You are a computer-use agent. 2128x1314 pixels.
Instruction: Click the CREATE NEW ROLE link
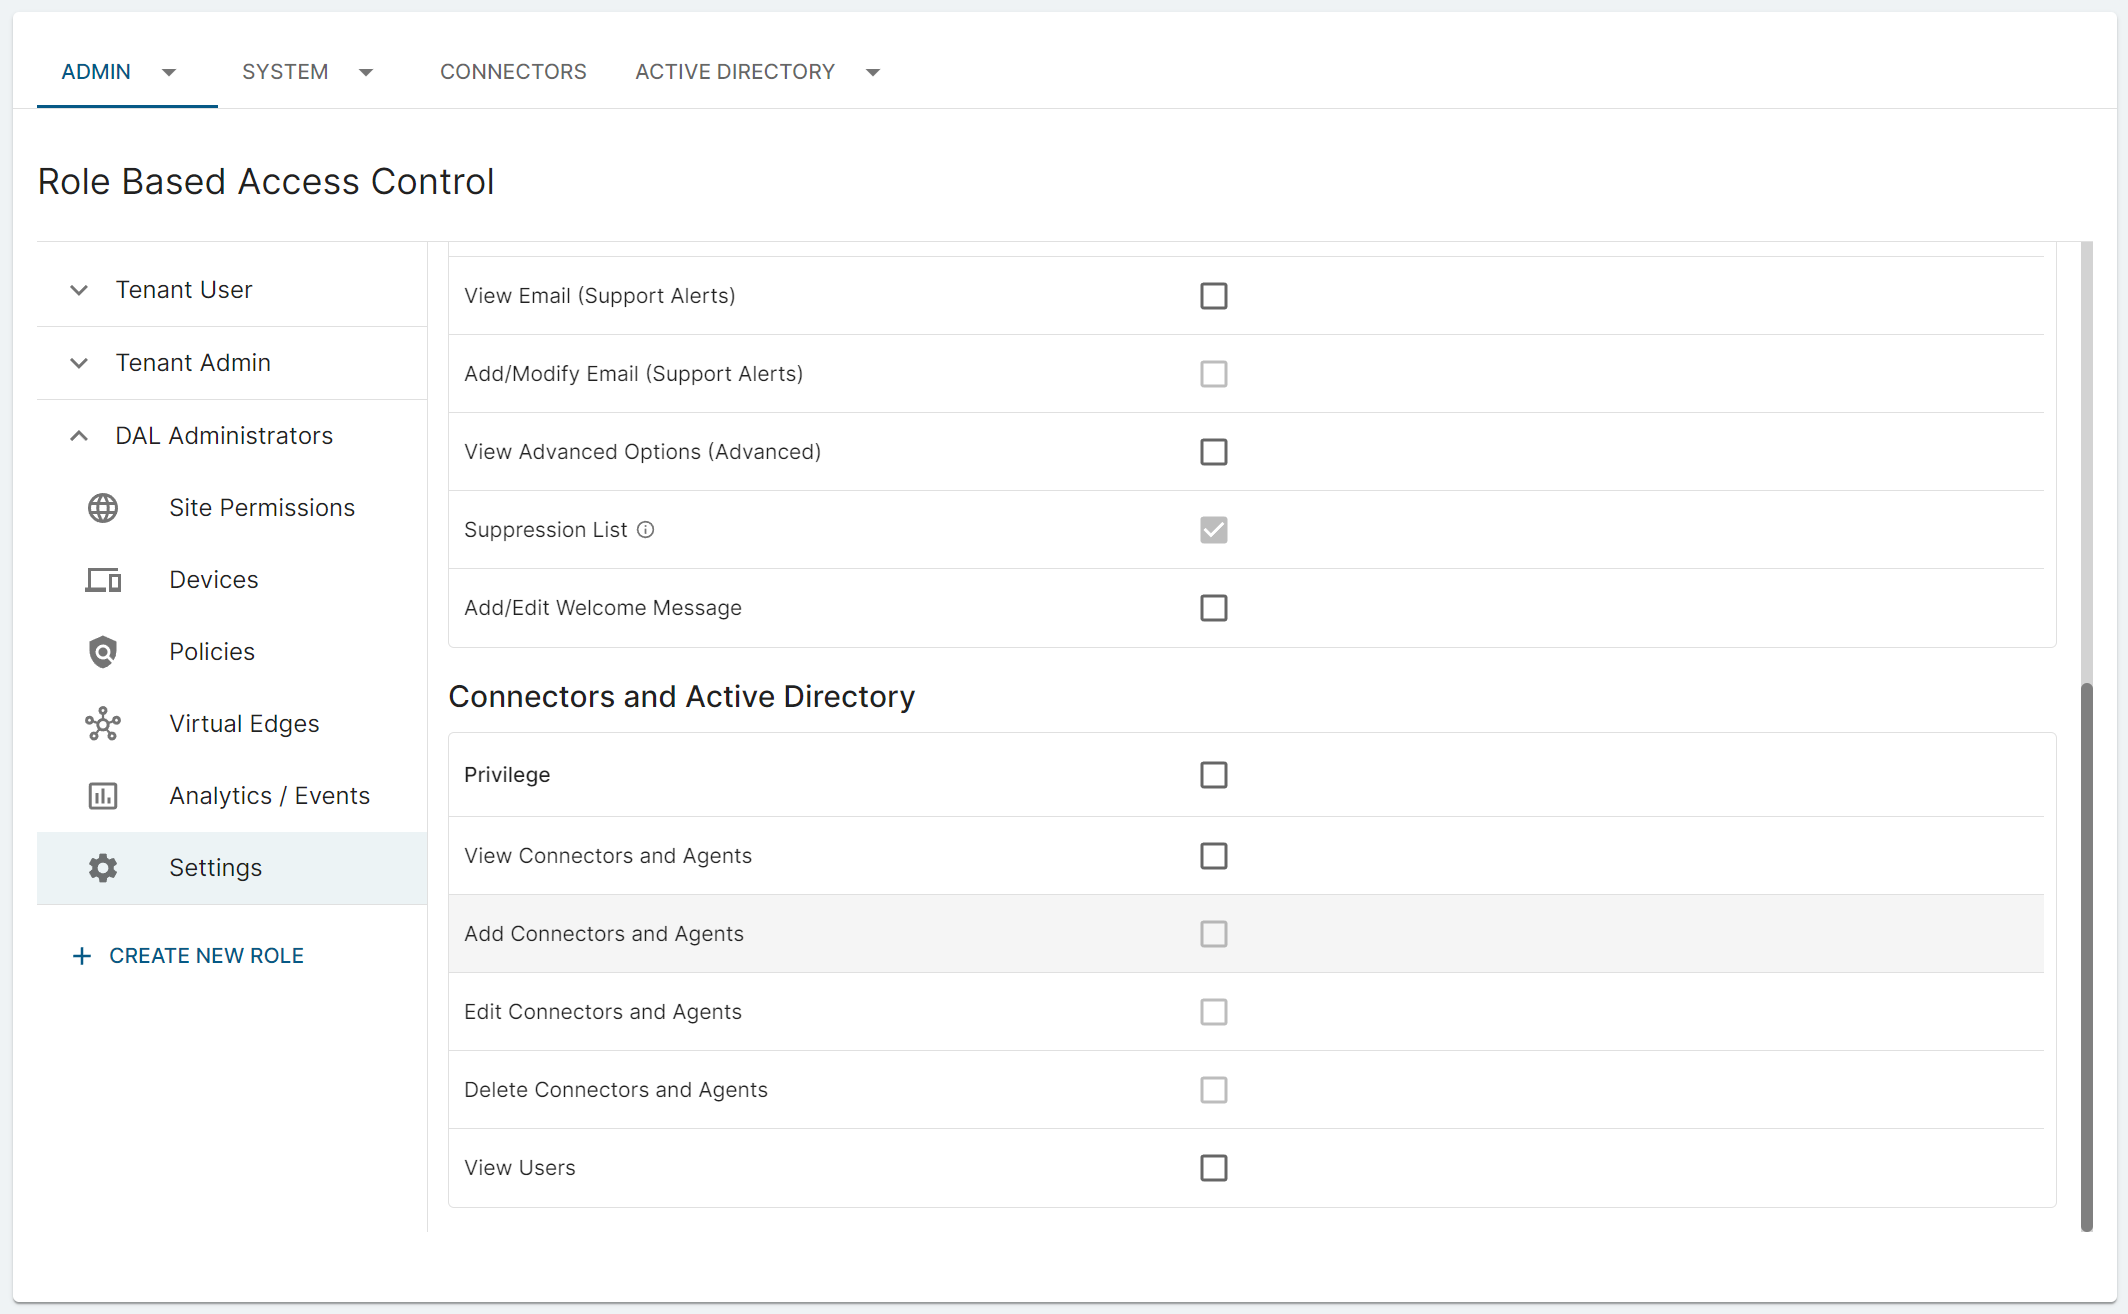point(206,956)
